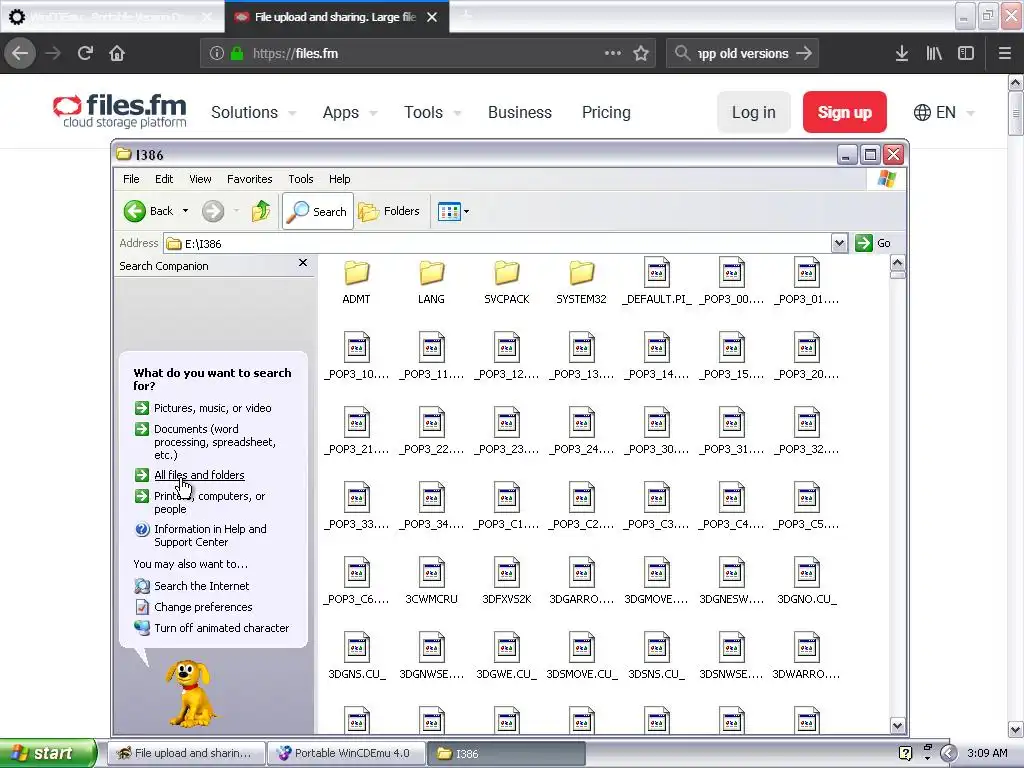Viewport: 1024px width, 768px height.
Task: Expand the Solutions dropdown on files.fm
Action: tap(253, 112)
